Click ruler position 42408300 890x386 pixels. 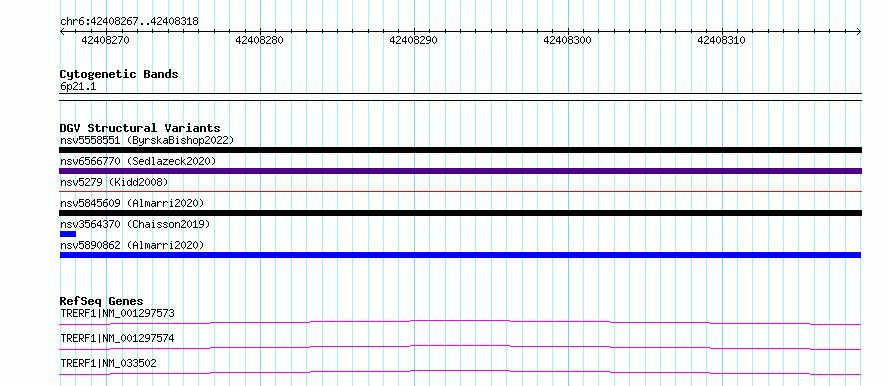[568, 40]
